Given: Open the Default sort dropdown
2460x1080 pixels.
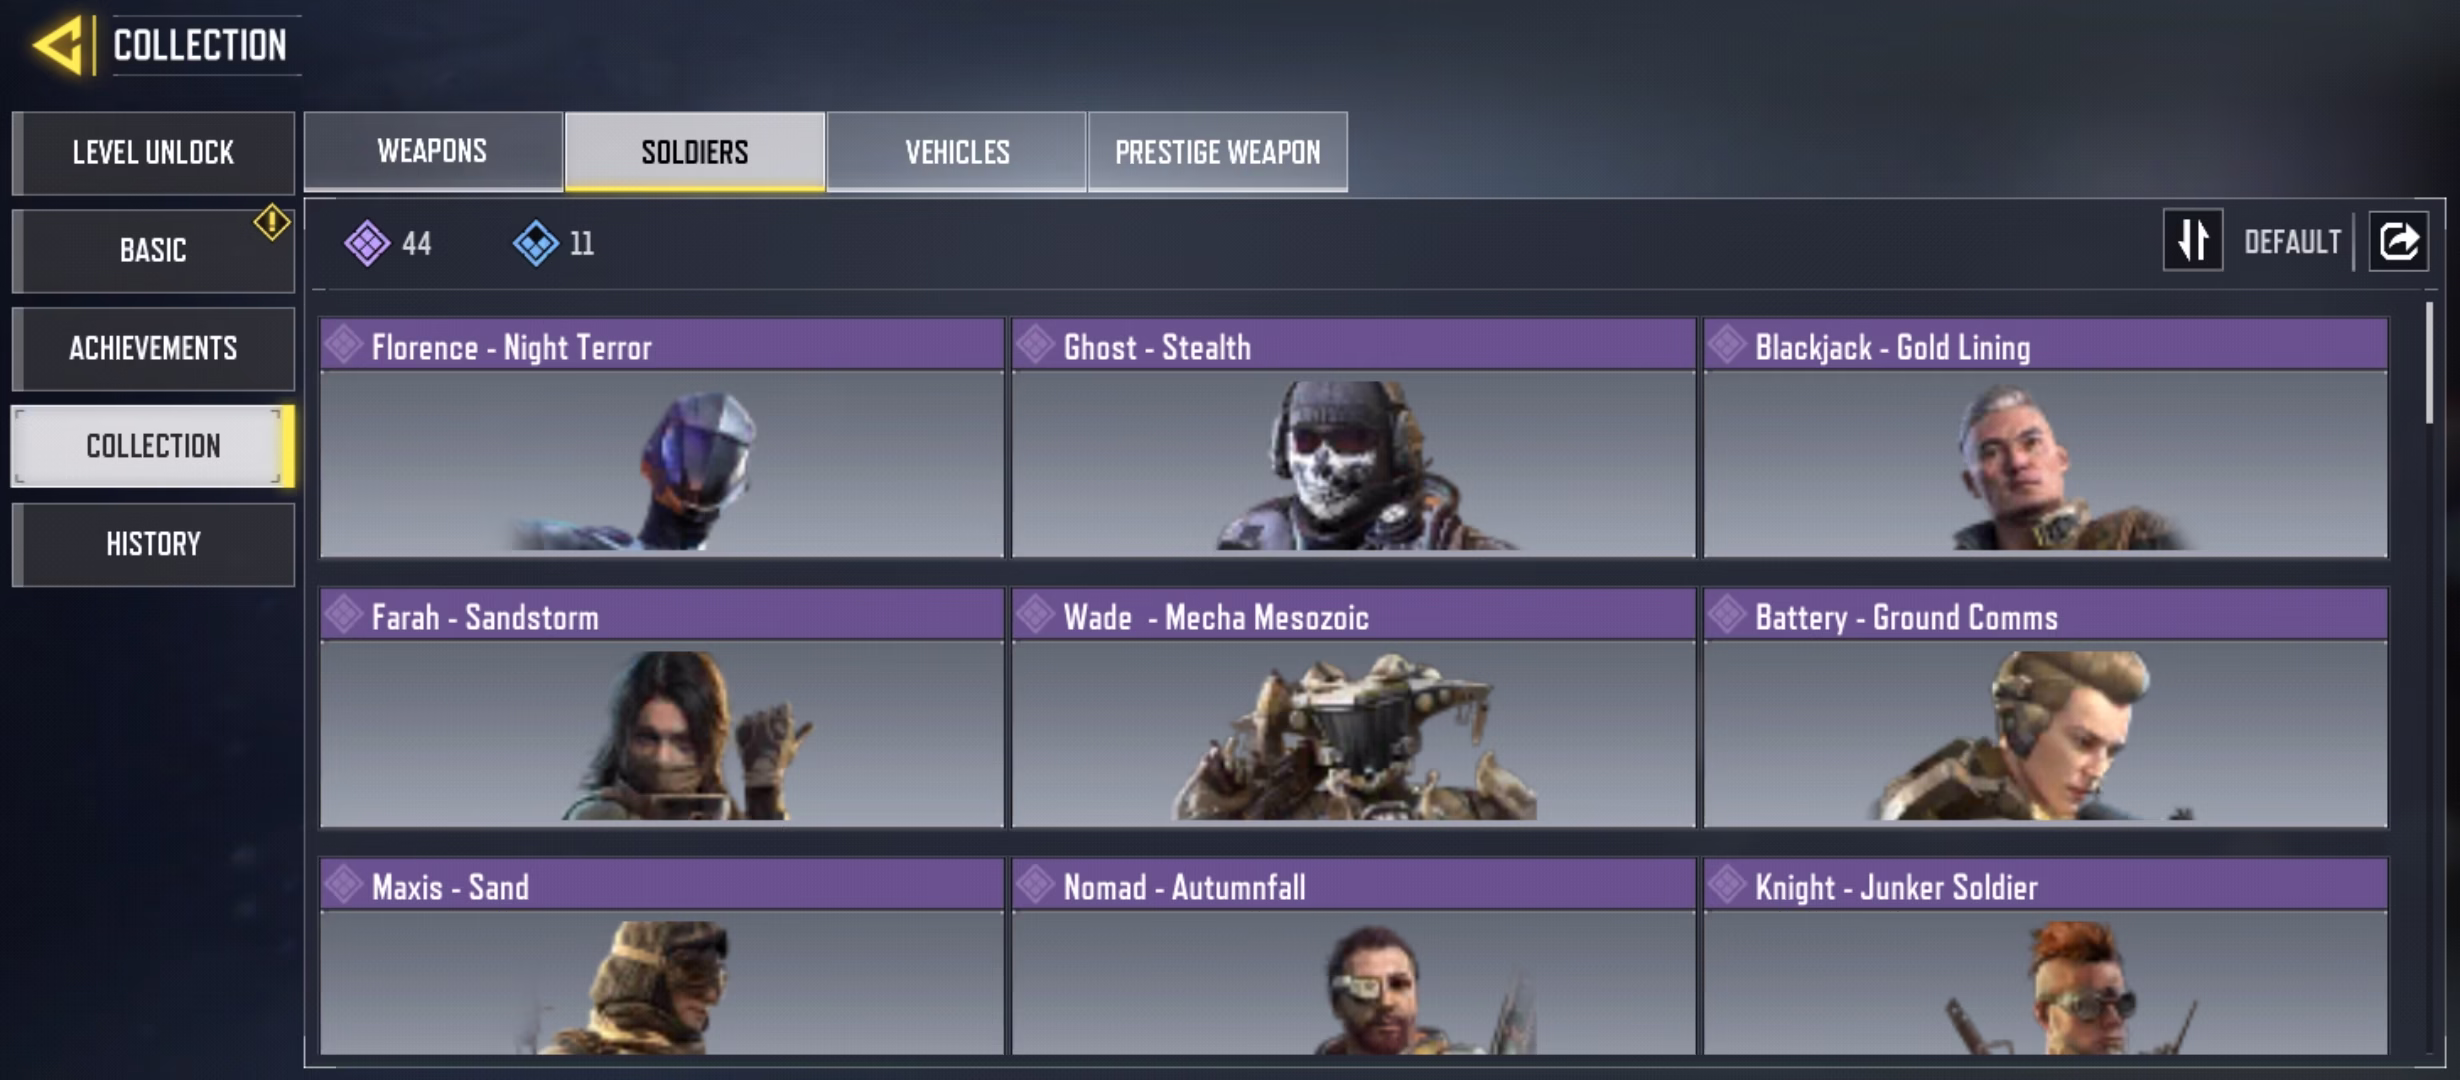Looking at the screenshot, I should pos(2292,242).
